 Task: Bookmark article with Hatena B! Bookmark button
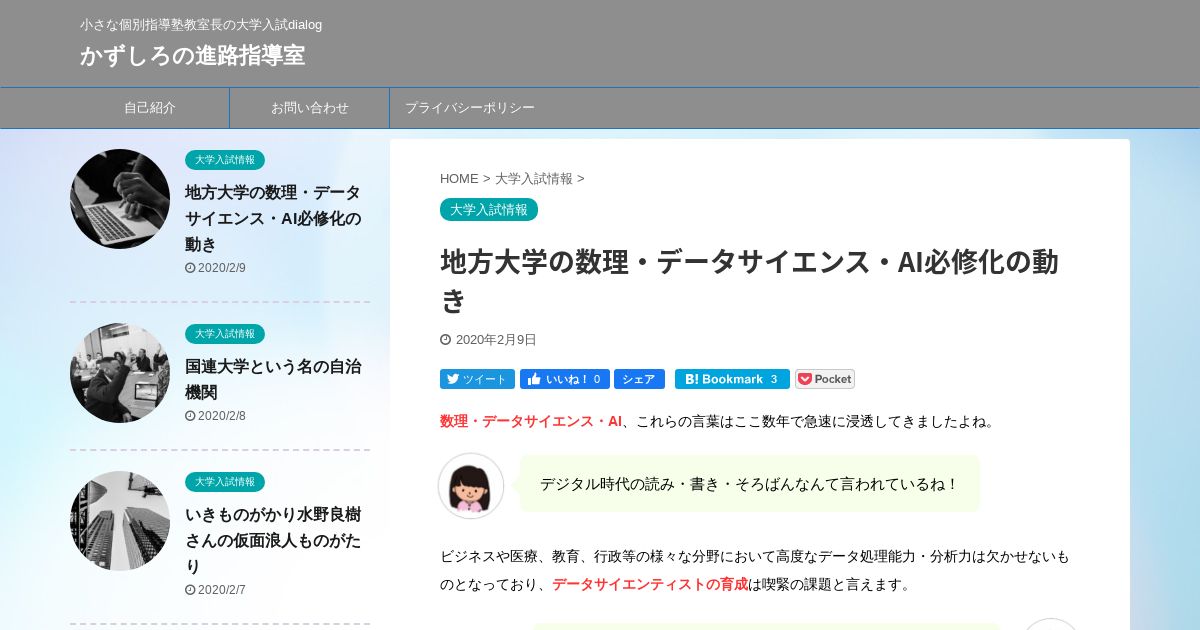click(732, 379)
